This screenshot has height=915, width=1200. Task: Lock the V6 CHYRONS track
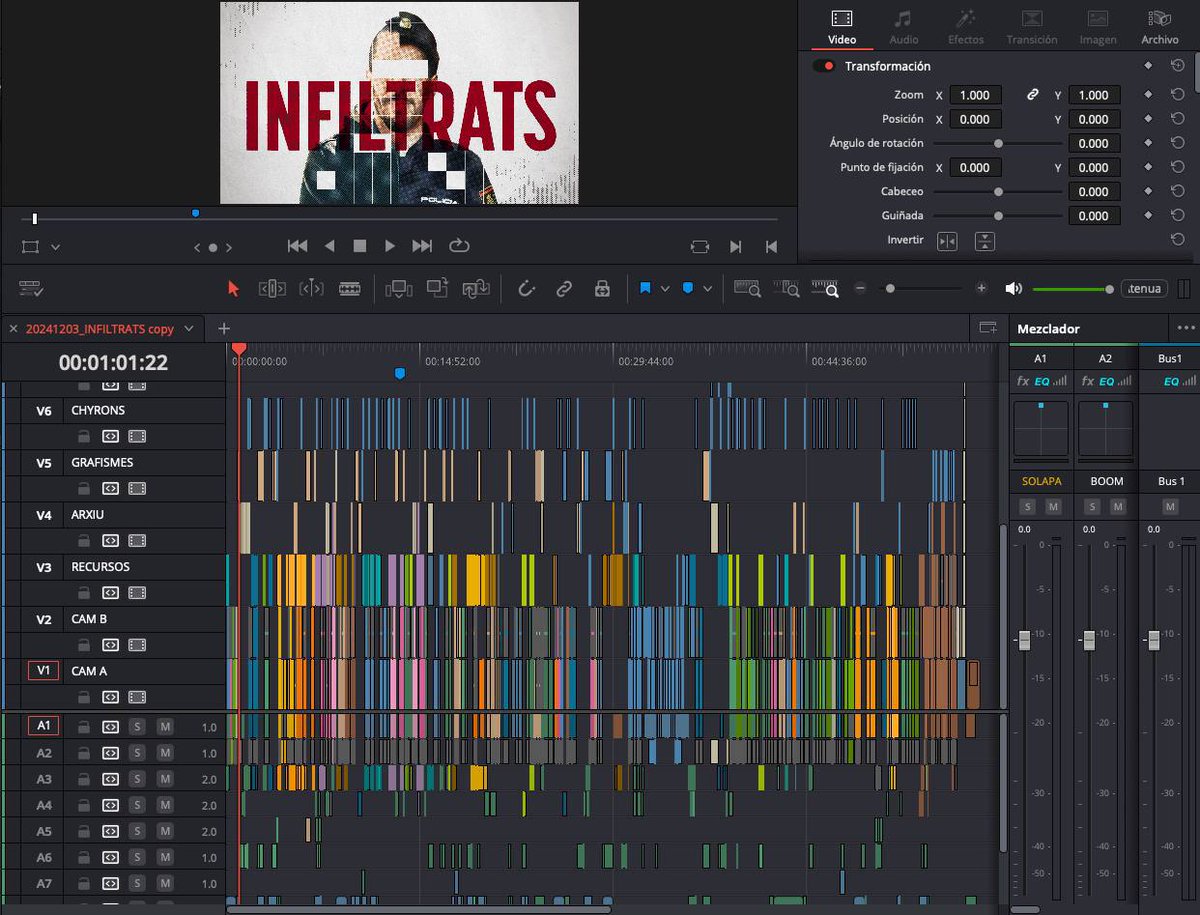(x=84, y=436)
